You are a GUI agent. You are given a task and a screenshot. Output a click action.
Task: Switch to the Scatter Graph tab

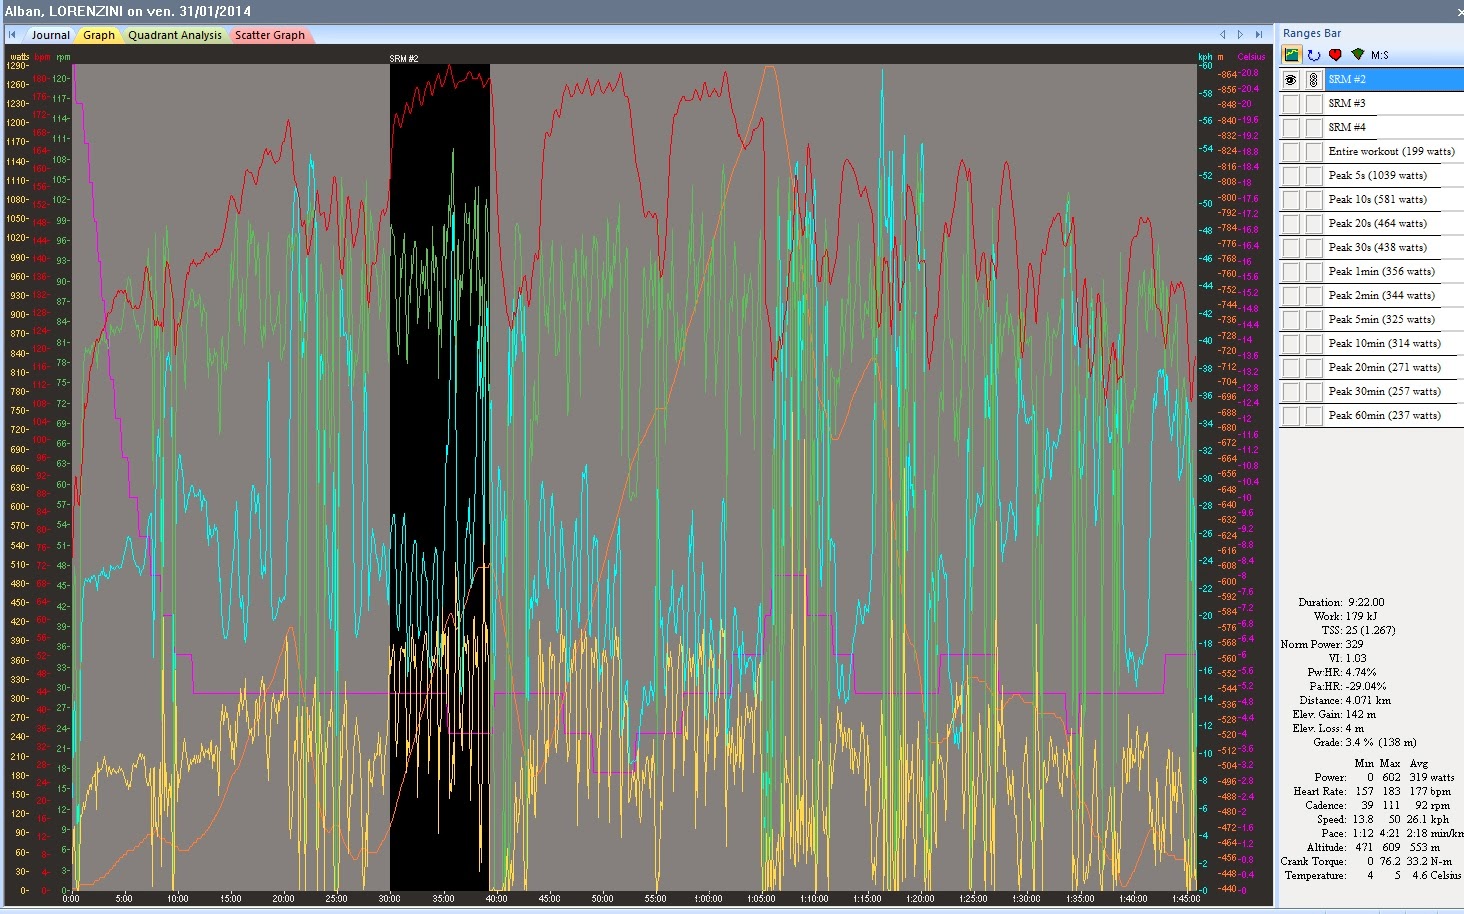pos(270,35)
